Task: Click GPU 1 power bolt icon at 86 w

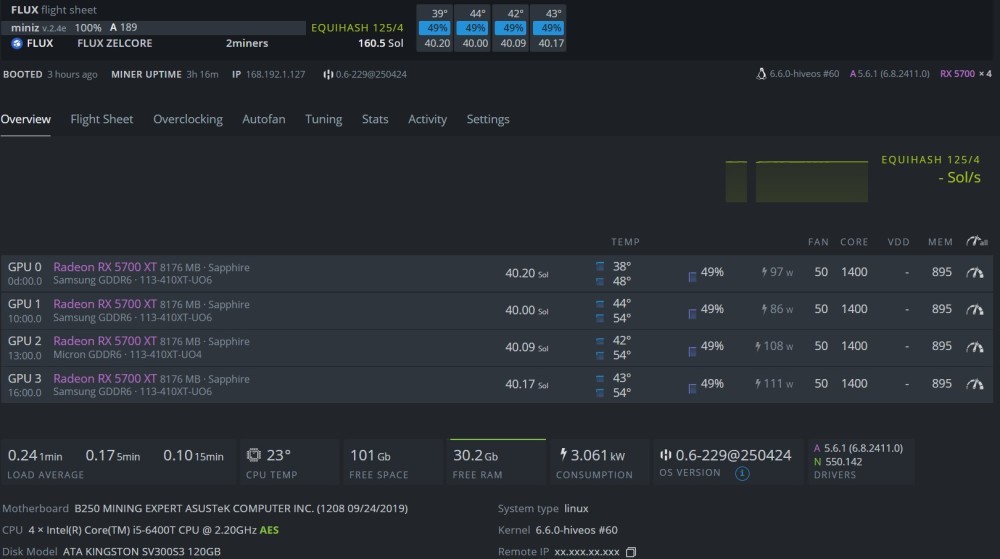Action: 764,309
